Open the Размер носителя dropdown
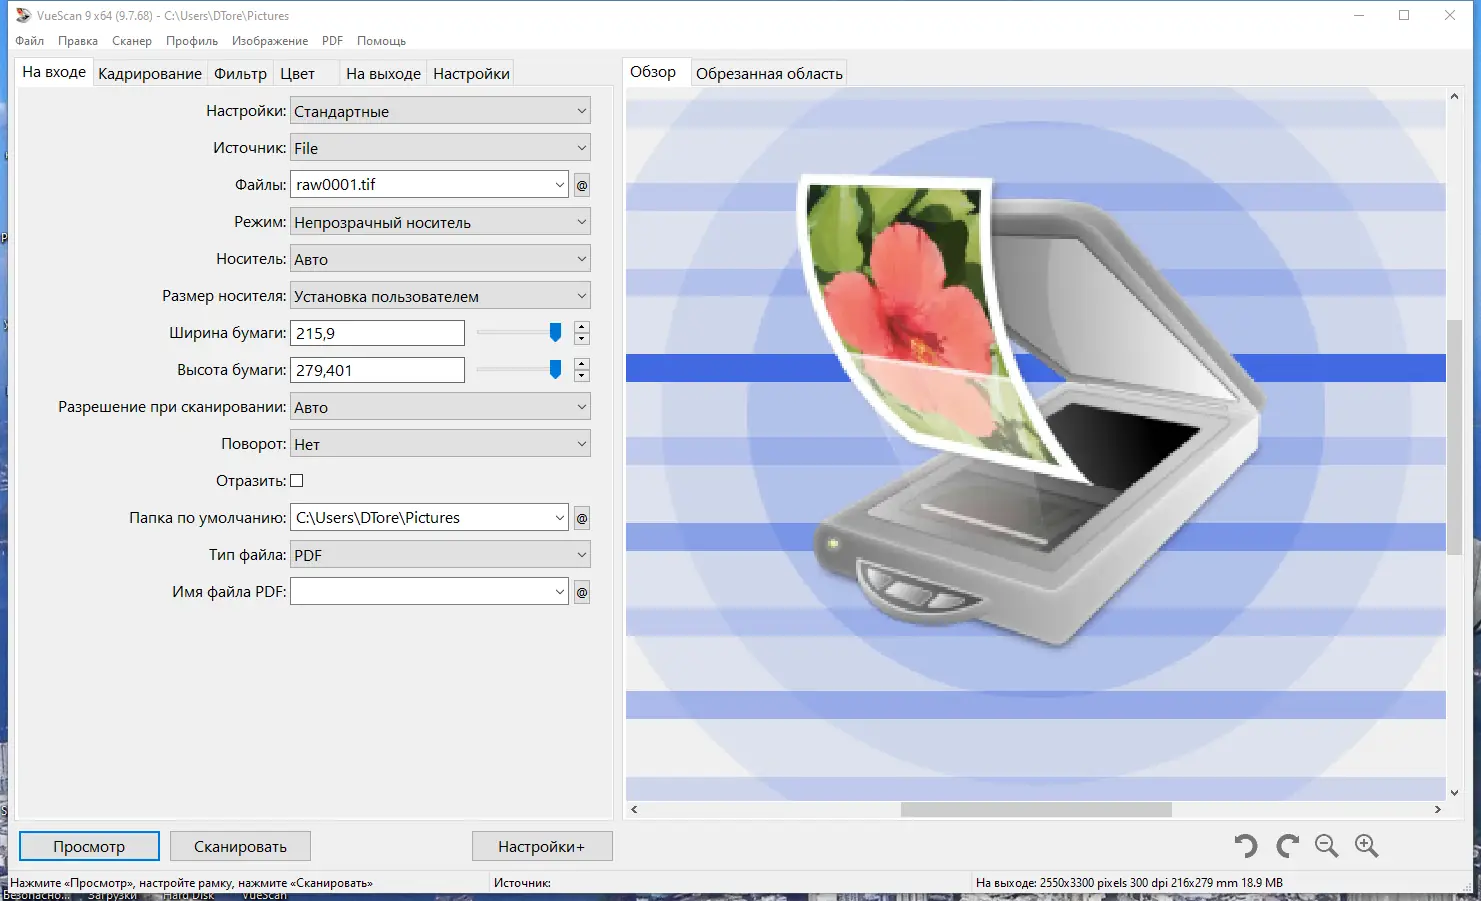Viewport: 1481px width, 901px height. coord(440,296)
